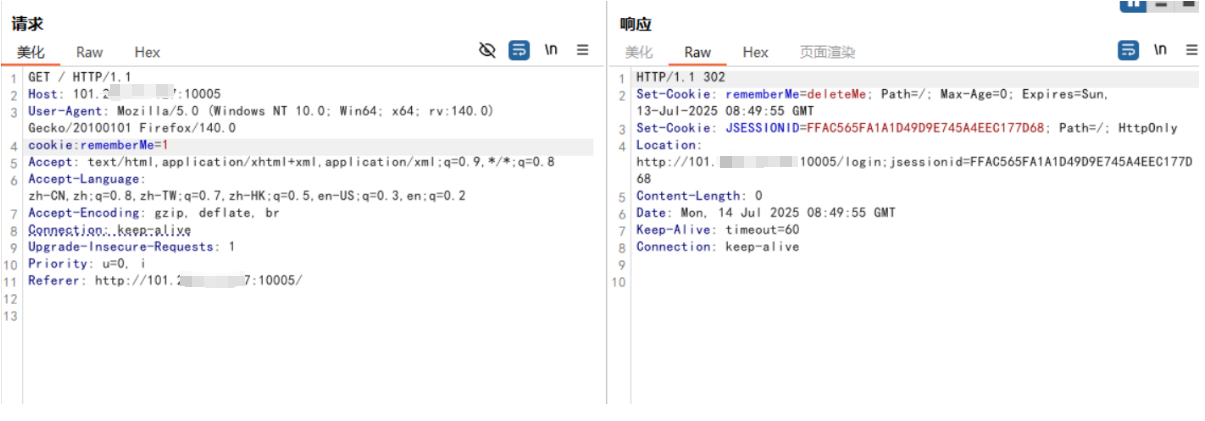Select the 美化 tab in request panel
The image size is (1205, 421).
[31, 52]
